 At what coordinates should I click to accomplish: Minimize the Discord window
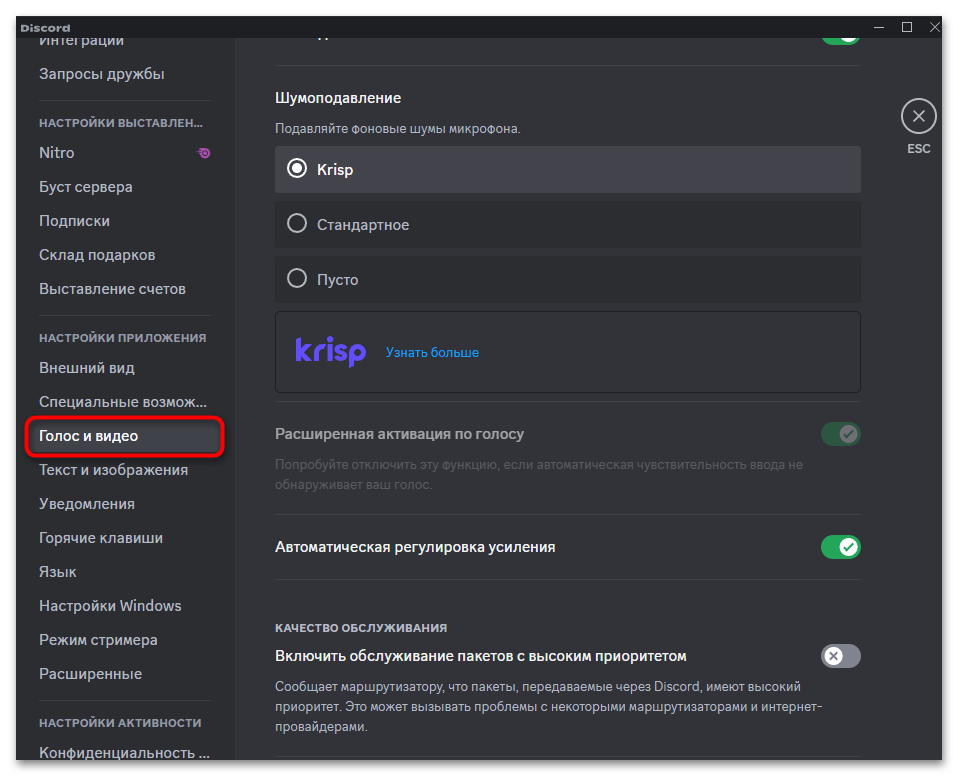879,27
